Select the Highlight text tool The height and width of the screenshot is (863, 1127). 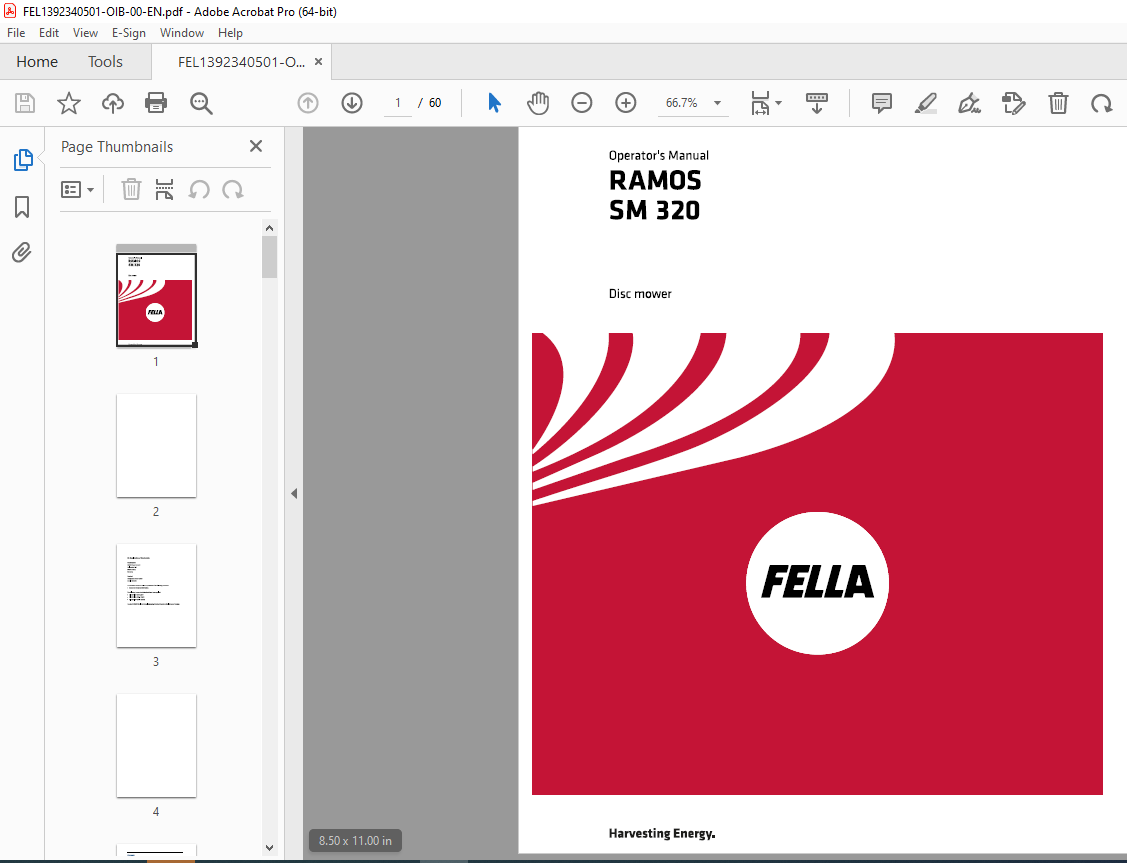pos(926,103)
